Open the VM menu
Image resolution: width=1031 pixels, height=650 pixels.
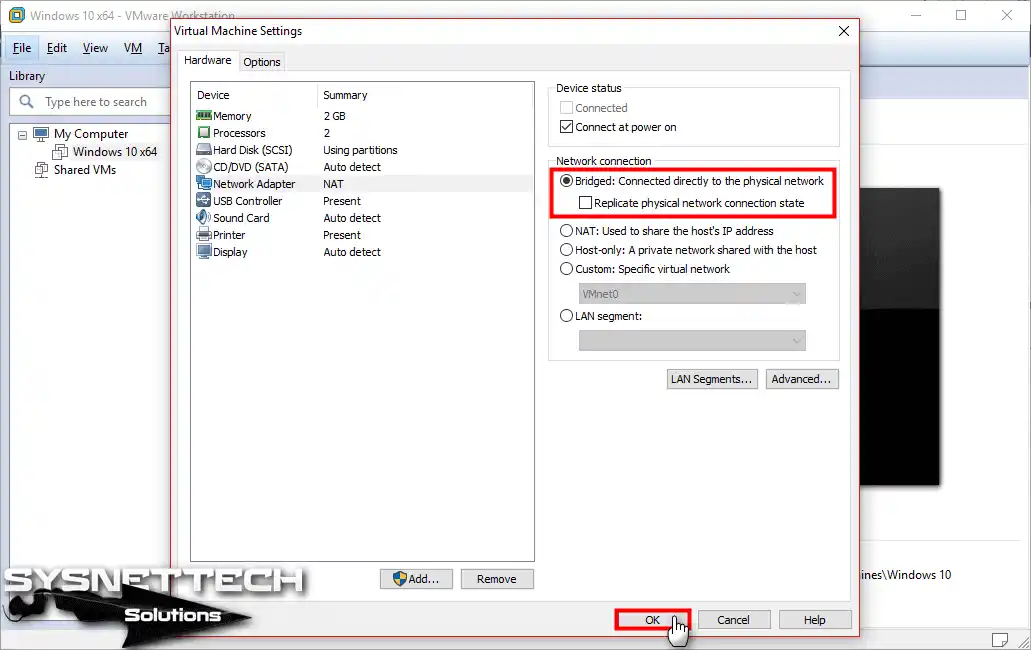pyautogui.click(x=133, y=48)
